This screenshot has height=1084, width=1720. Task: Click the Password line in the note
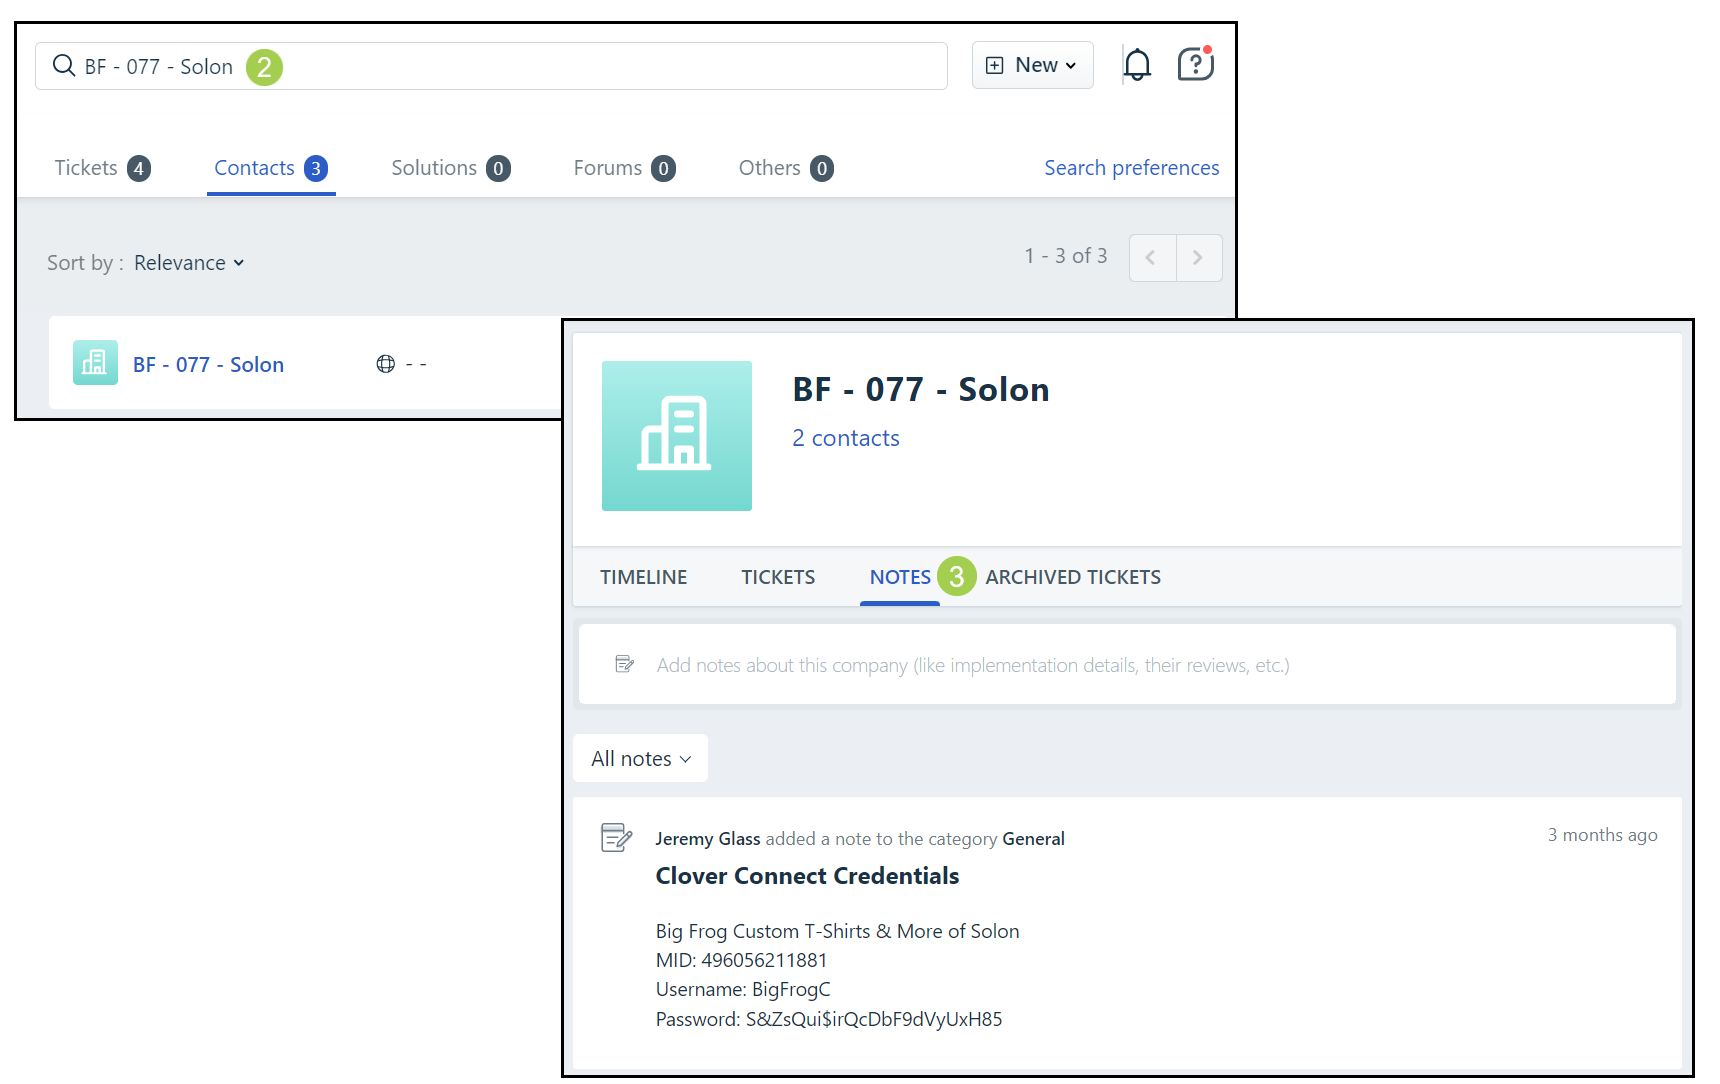829,1019
